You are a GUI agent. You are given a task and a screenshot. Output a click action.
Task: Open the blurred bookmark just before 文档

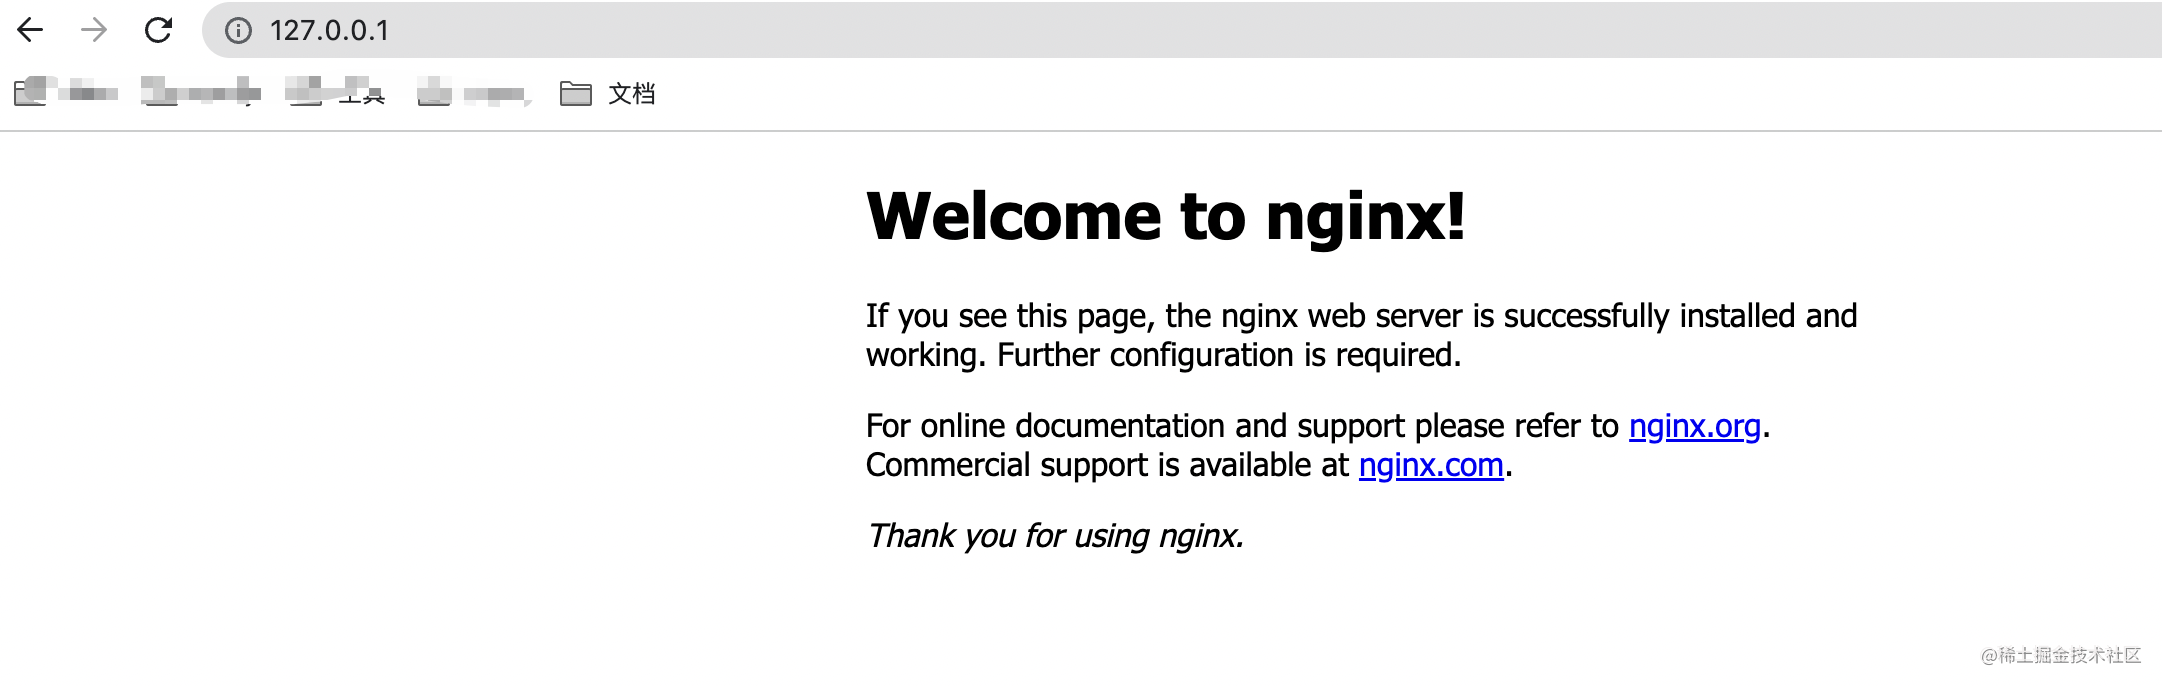[x=472, y=94]
